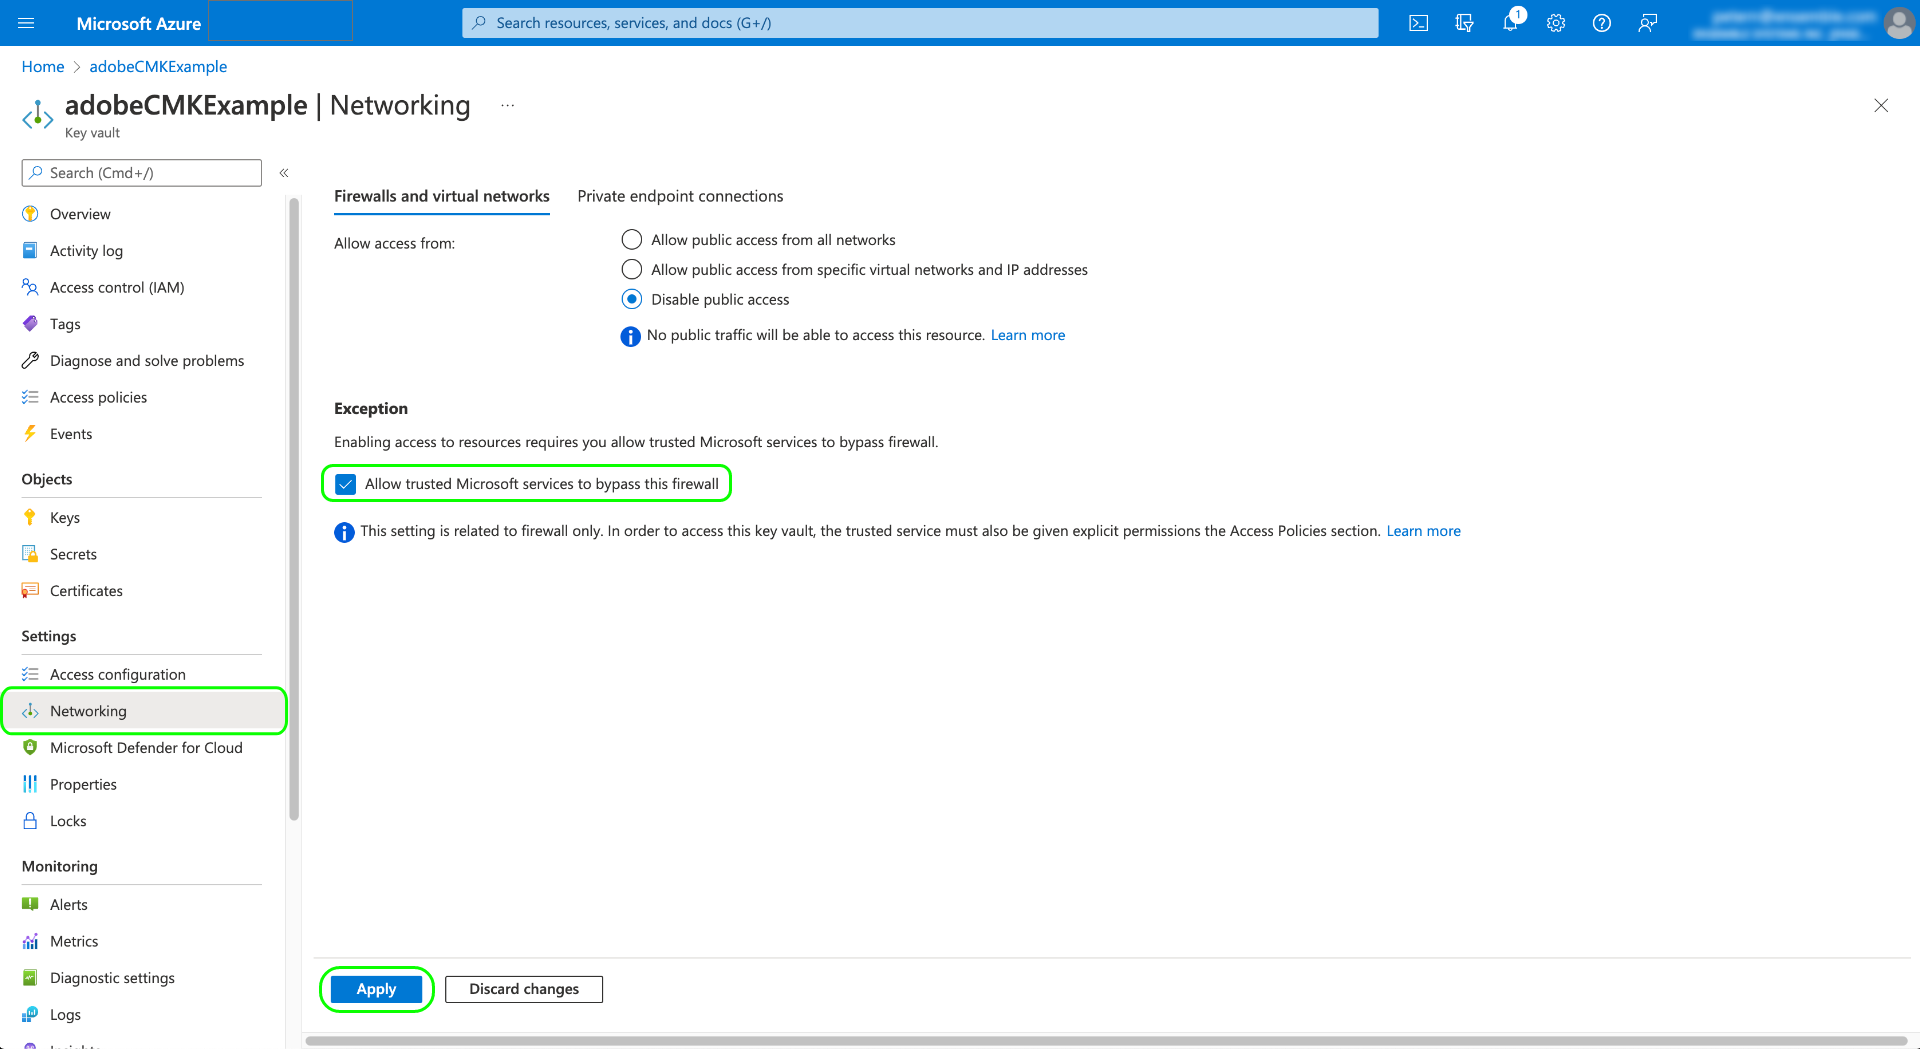Image resolution: width=1920 pixels, height=1050 pixels.
Task: Click the Discard changes button
Action: click(x=524, y=989)
